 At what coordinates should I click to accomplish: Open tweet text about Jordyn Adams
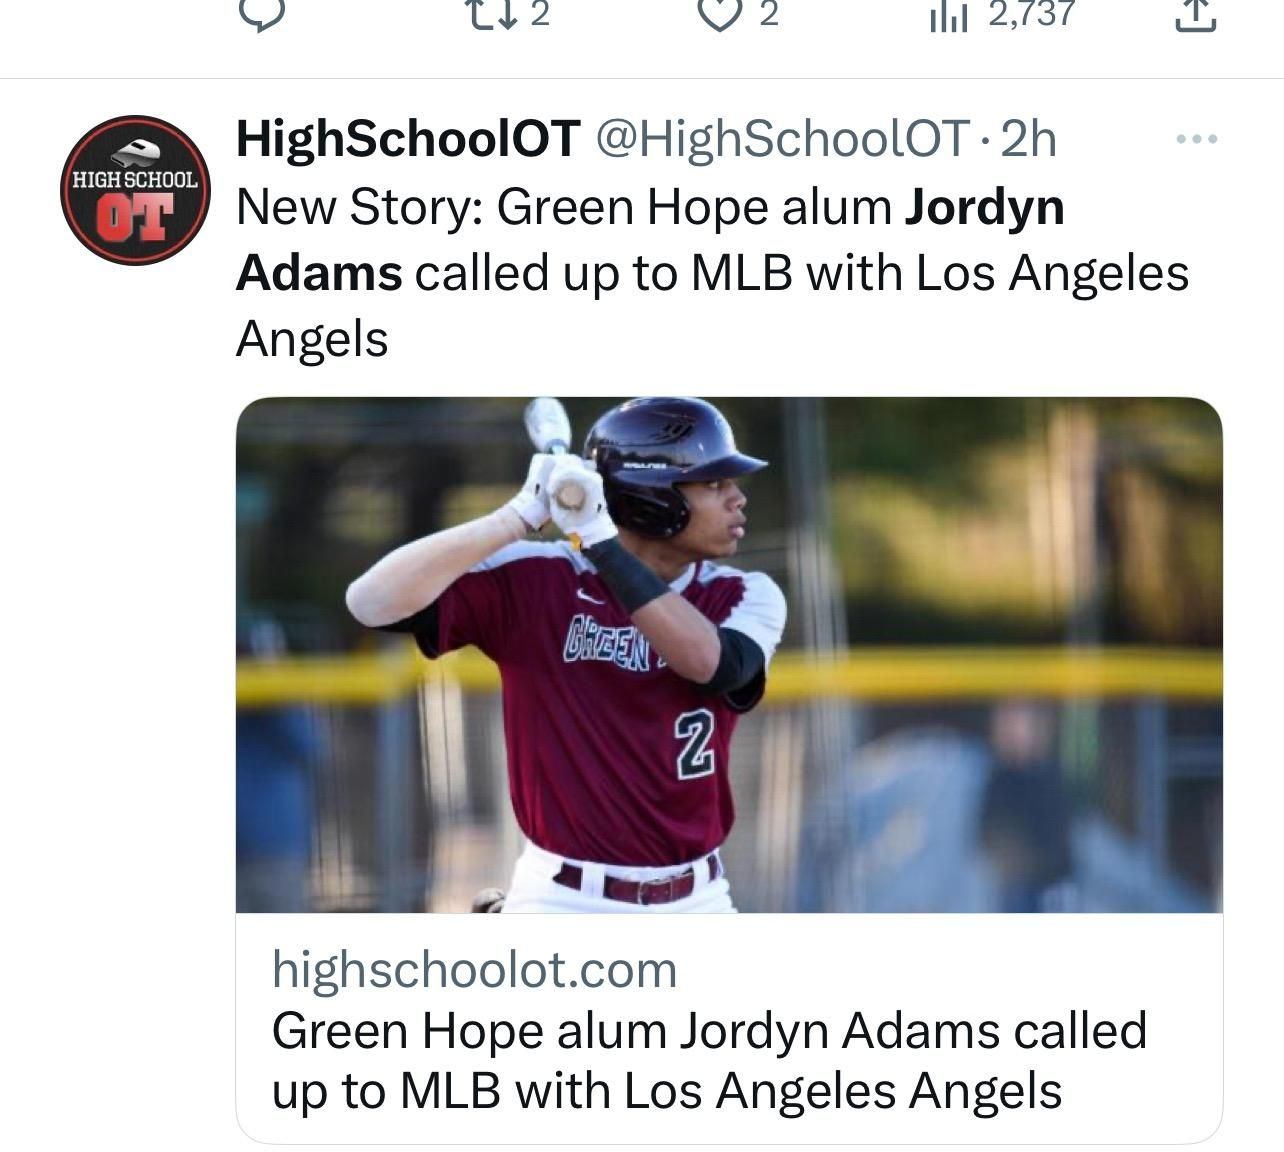click(712, 272)
